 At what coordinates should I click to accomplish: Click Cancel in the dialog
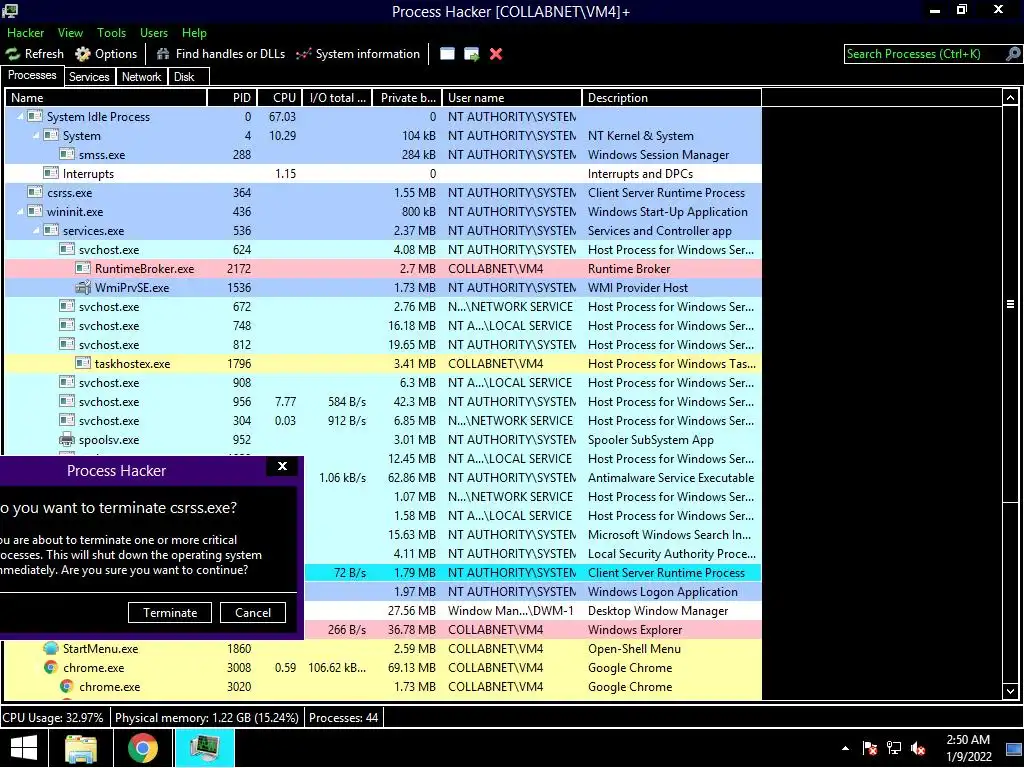(x=253, y=613)
